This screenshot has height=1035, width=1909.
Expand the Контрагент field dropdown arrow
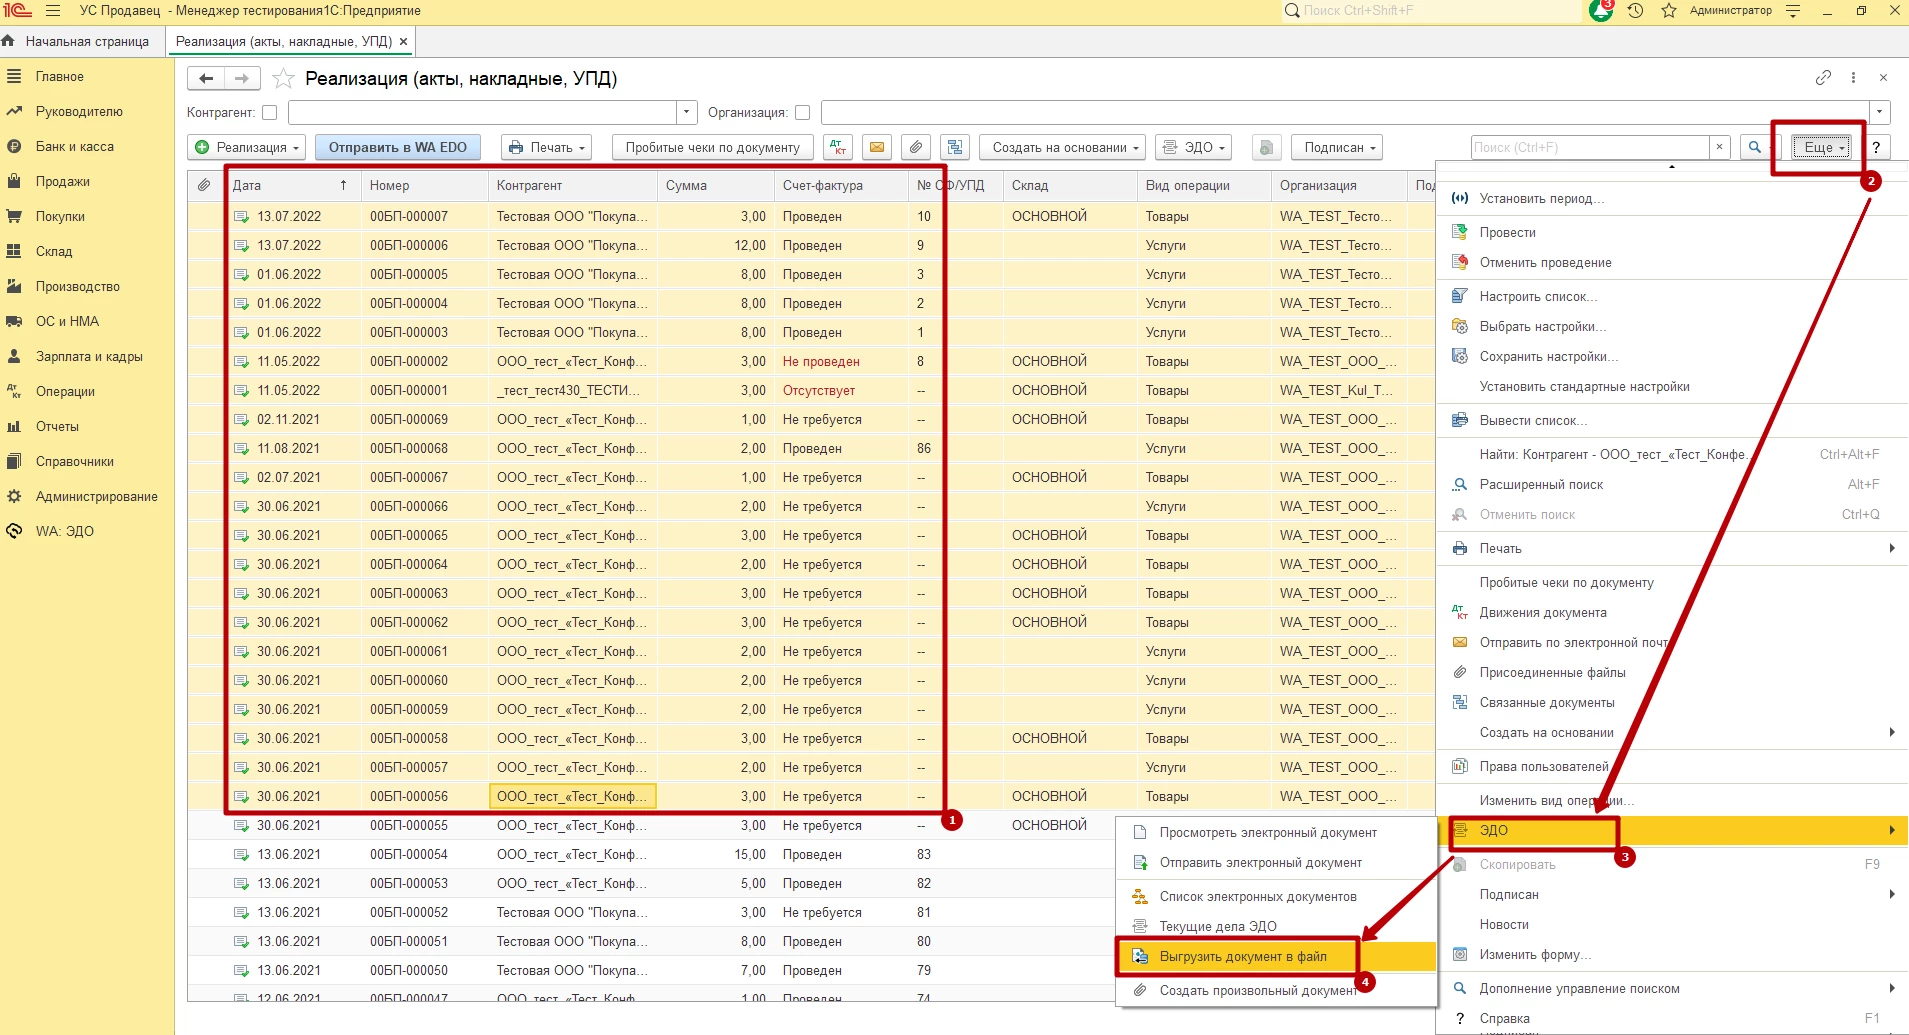[687, 112]
